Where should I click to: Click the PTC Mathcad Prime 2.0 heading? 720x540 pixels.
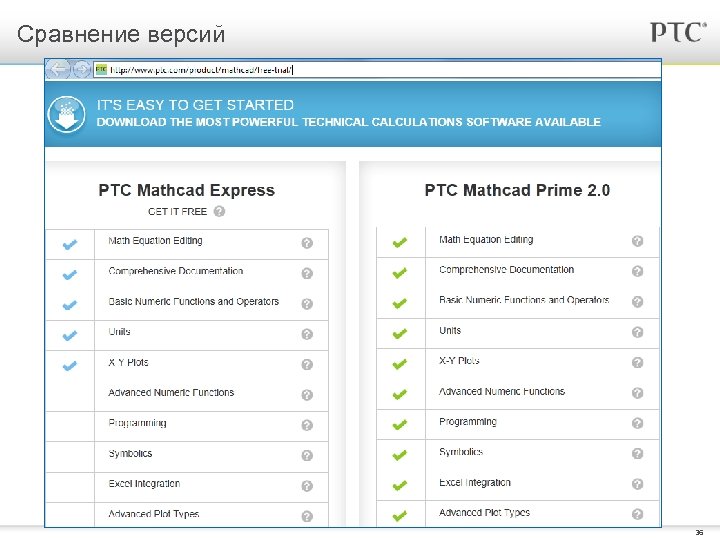(x=517, y=190)
